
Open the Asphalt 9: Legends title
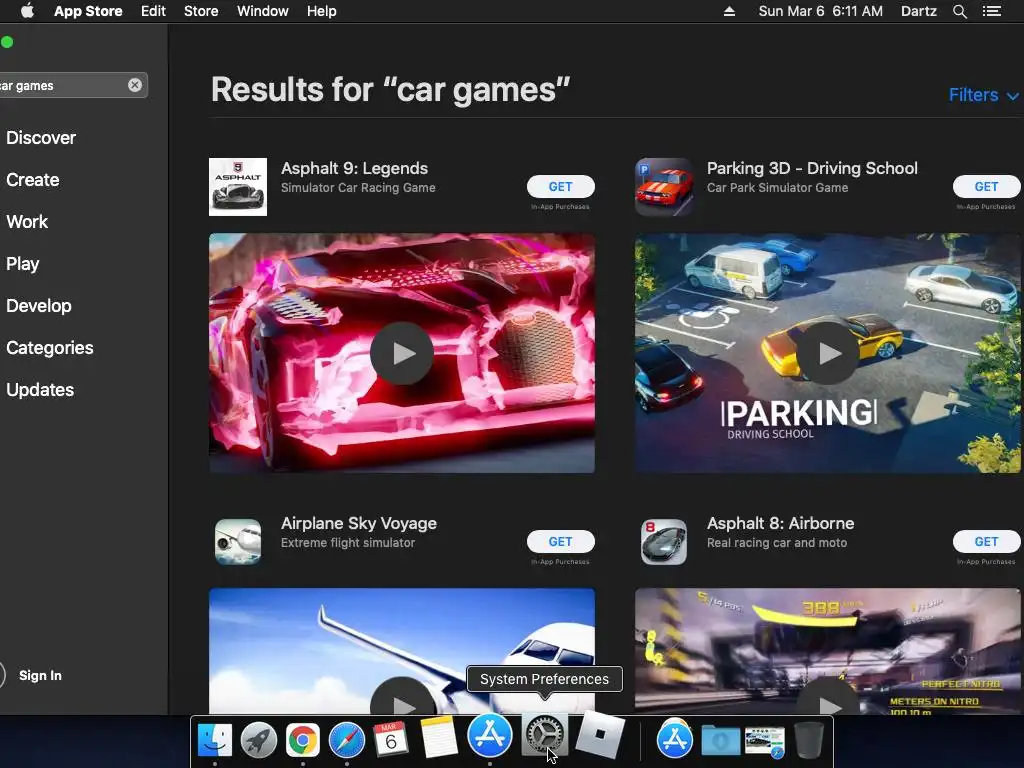click(355, 168)
